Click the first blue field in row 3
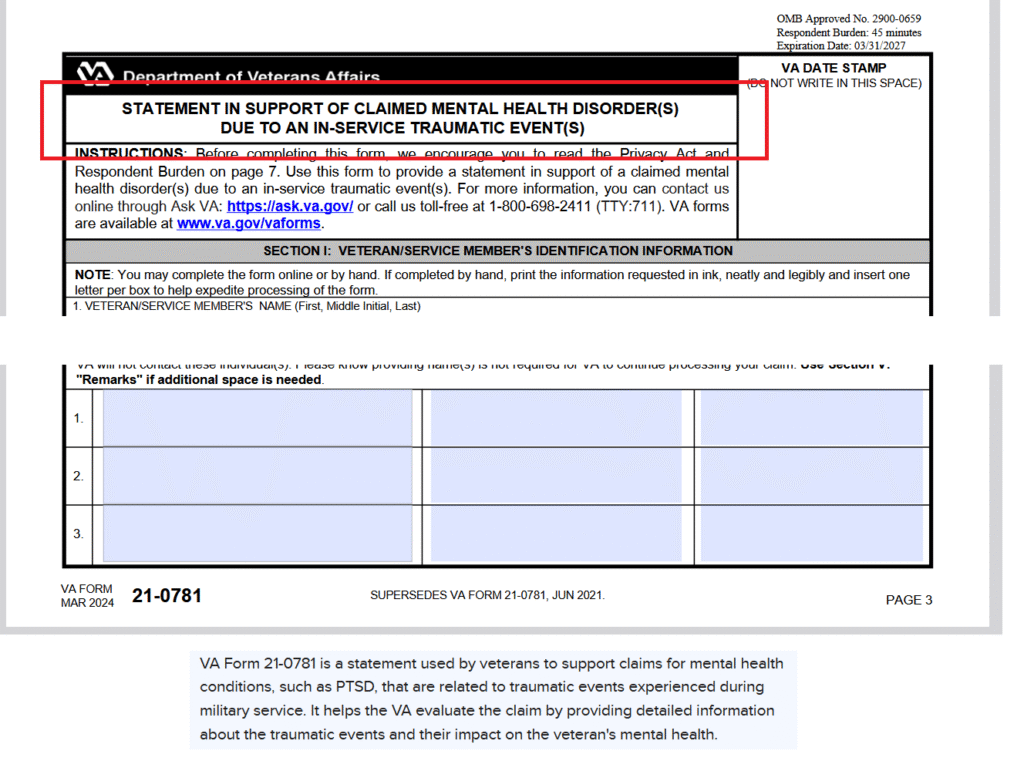The height and width of the screenshot is (761, 1024). pyautogui.click(x=258, y=534)
